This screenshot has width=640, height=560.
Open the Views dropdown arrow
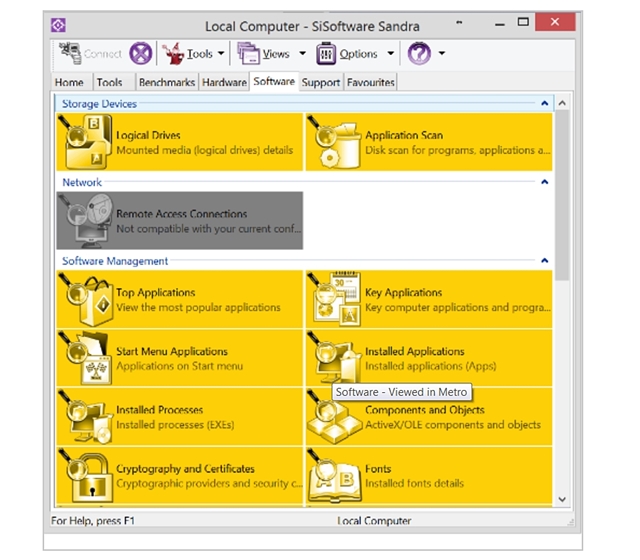coord(302,53)
